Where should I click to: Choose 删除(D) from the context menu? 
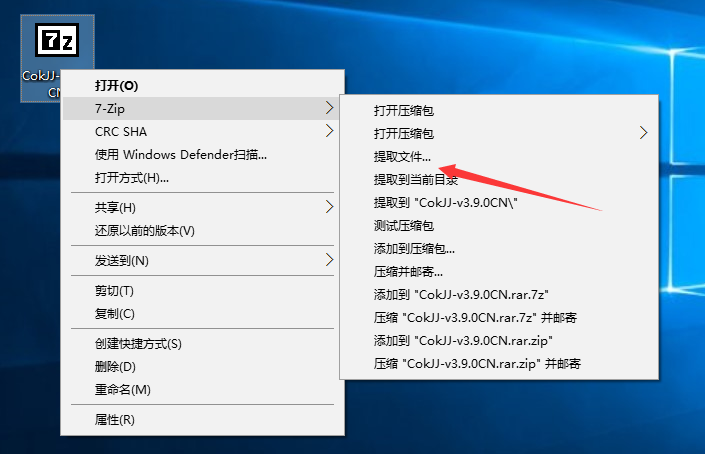pos(115,366)
